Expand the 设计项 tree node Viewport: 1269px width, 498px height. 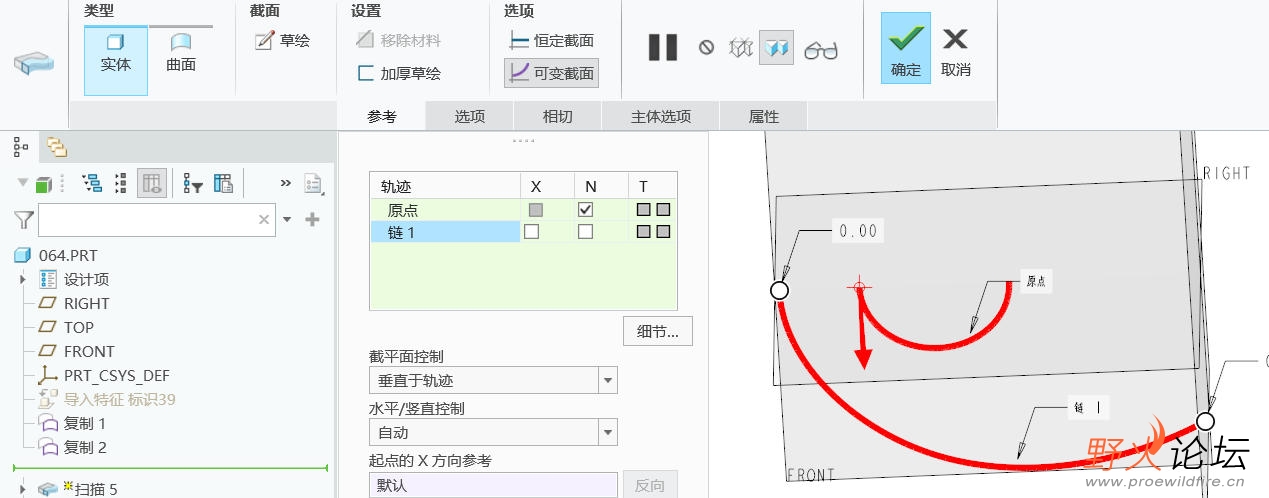(22, 279)
